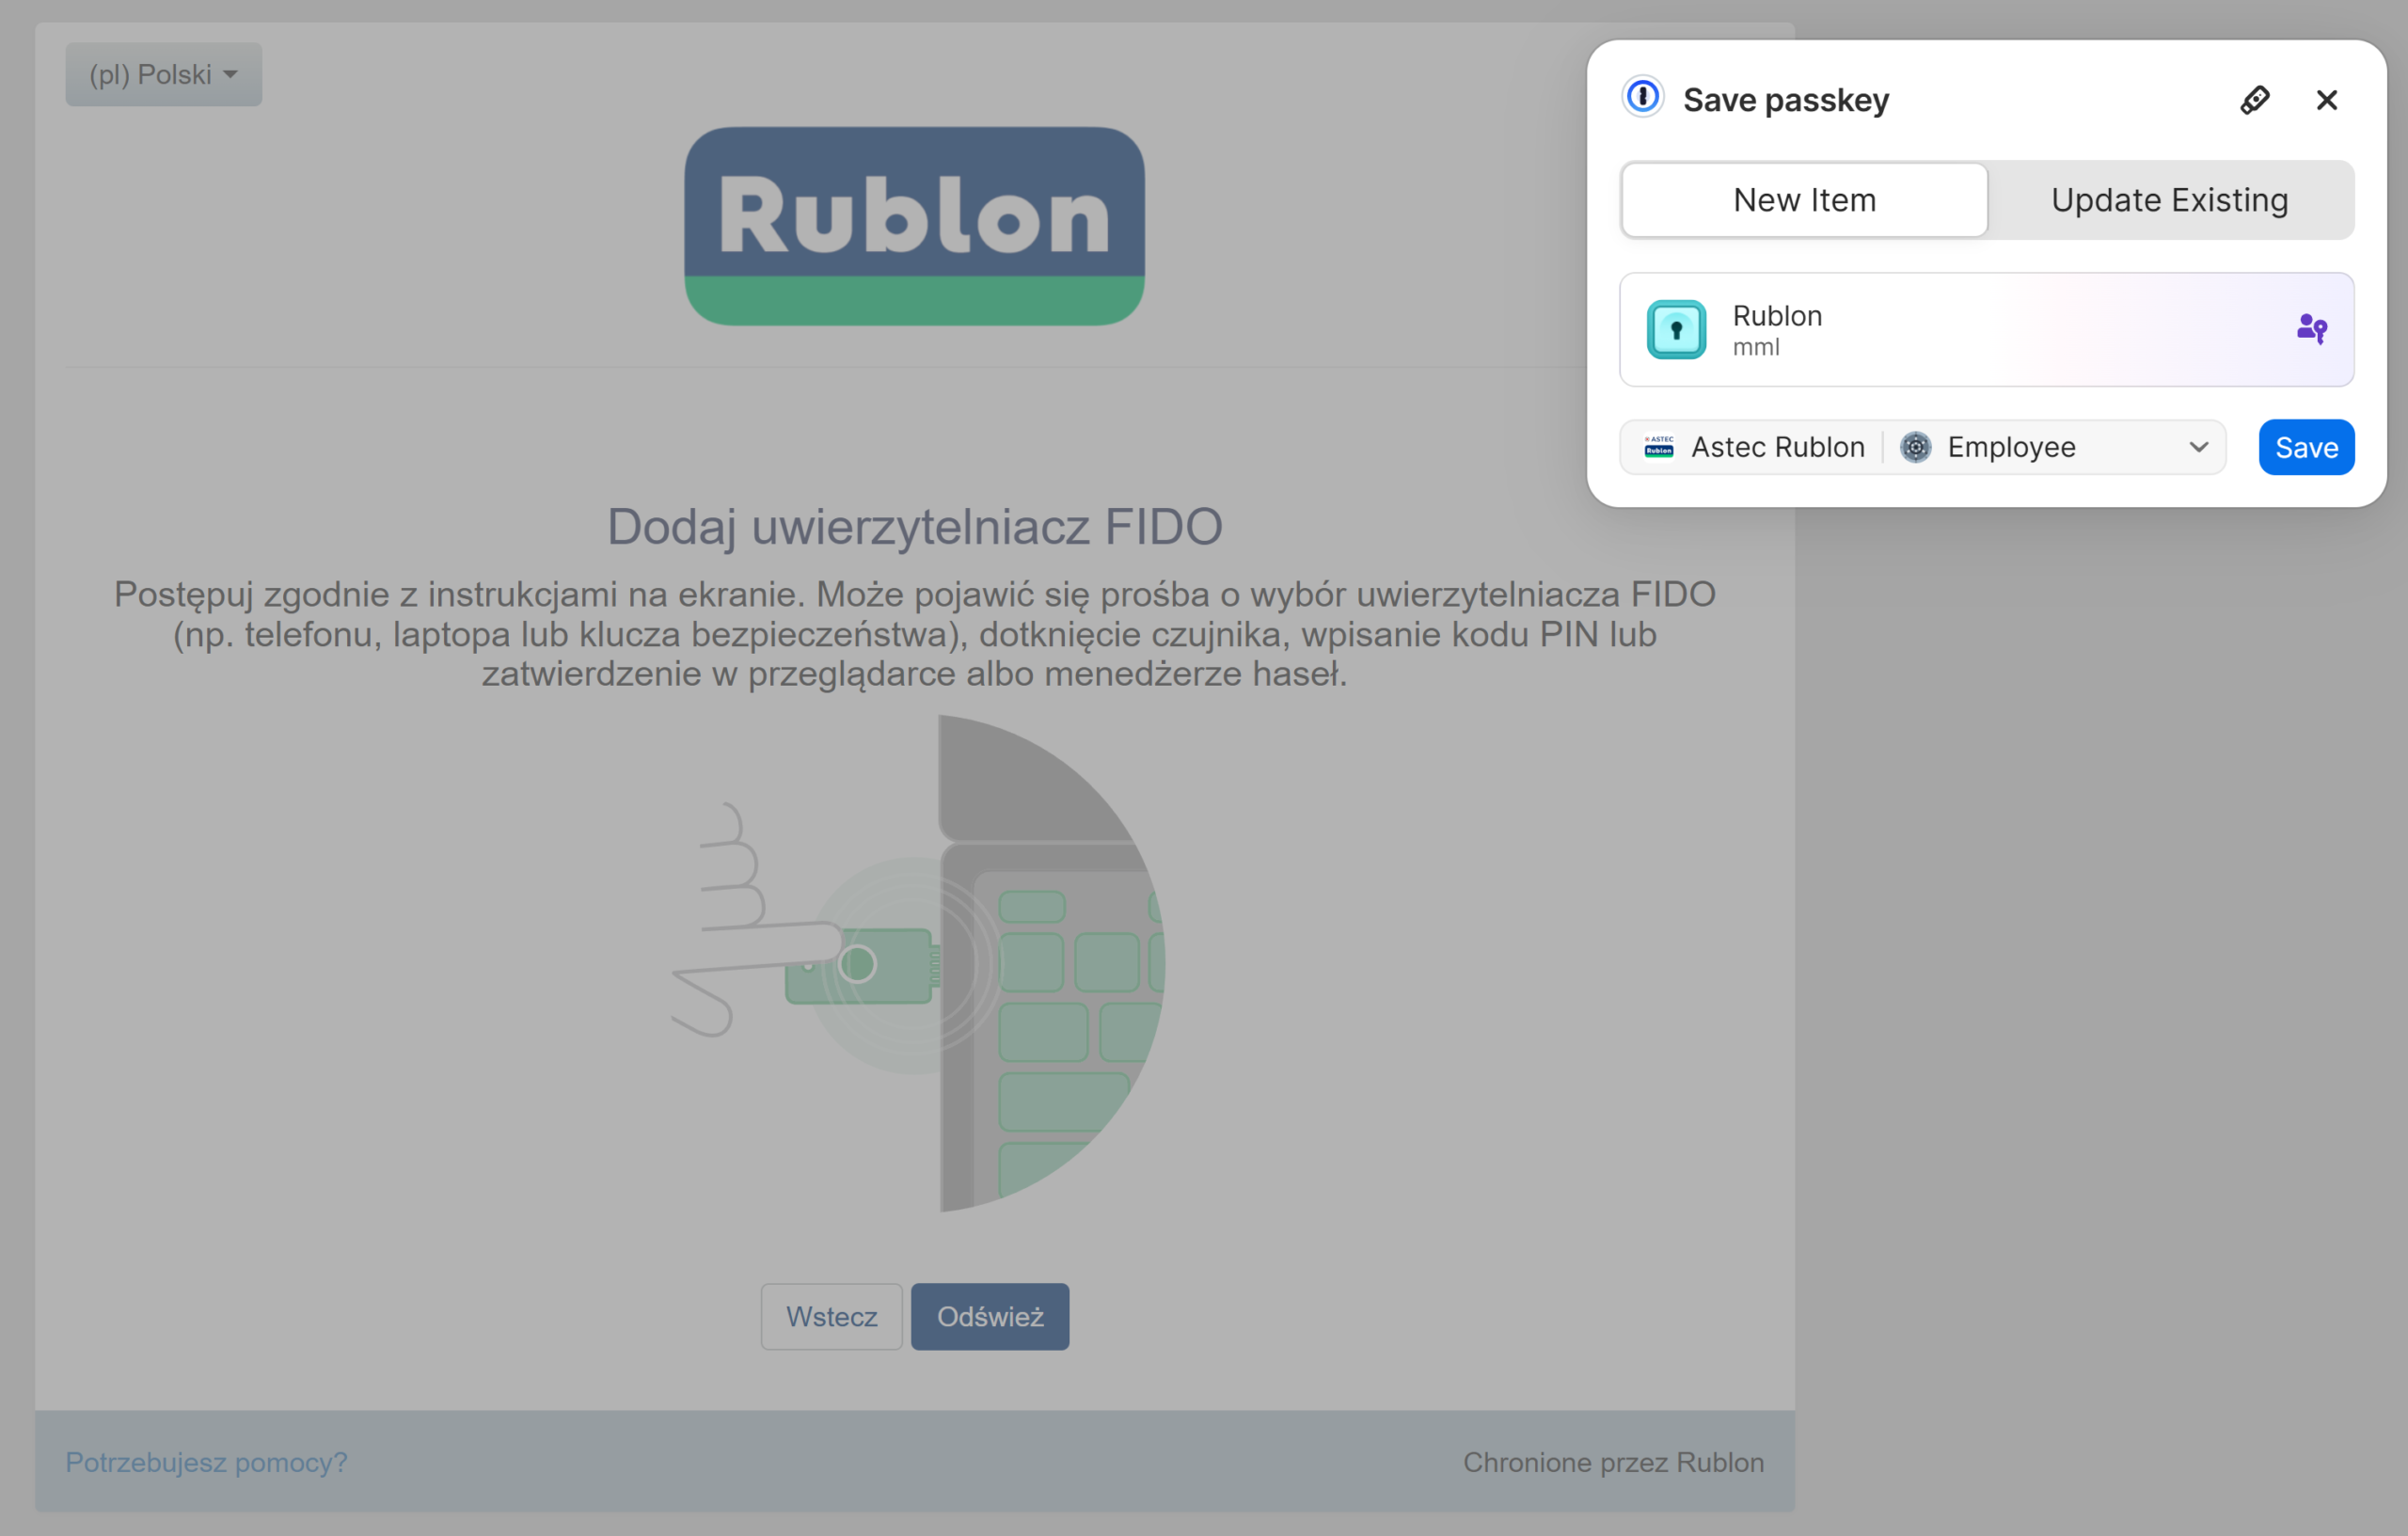The image size is (2408, 1536).
Task: Select the New Item tab
Action: coord(1804,200)
